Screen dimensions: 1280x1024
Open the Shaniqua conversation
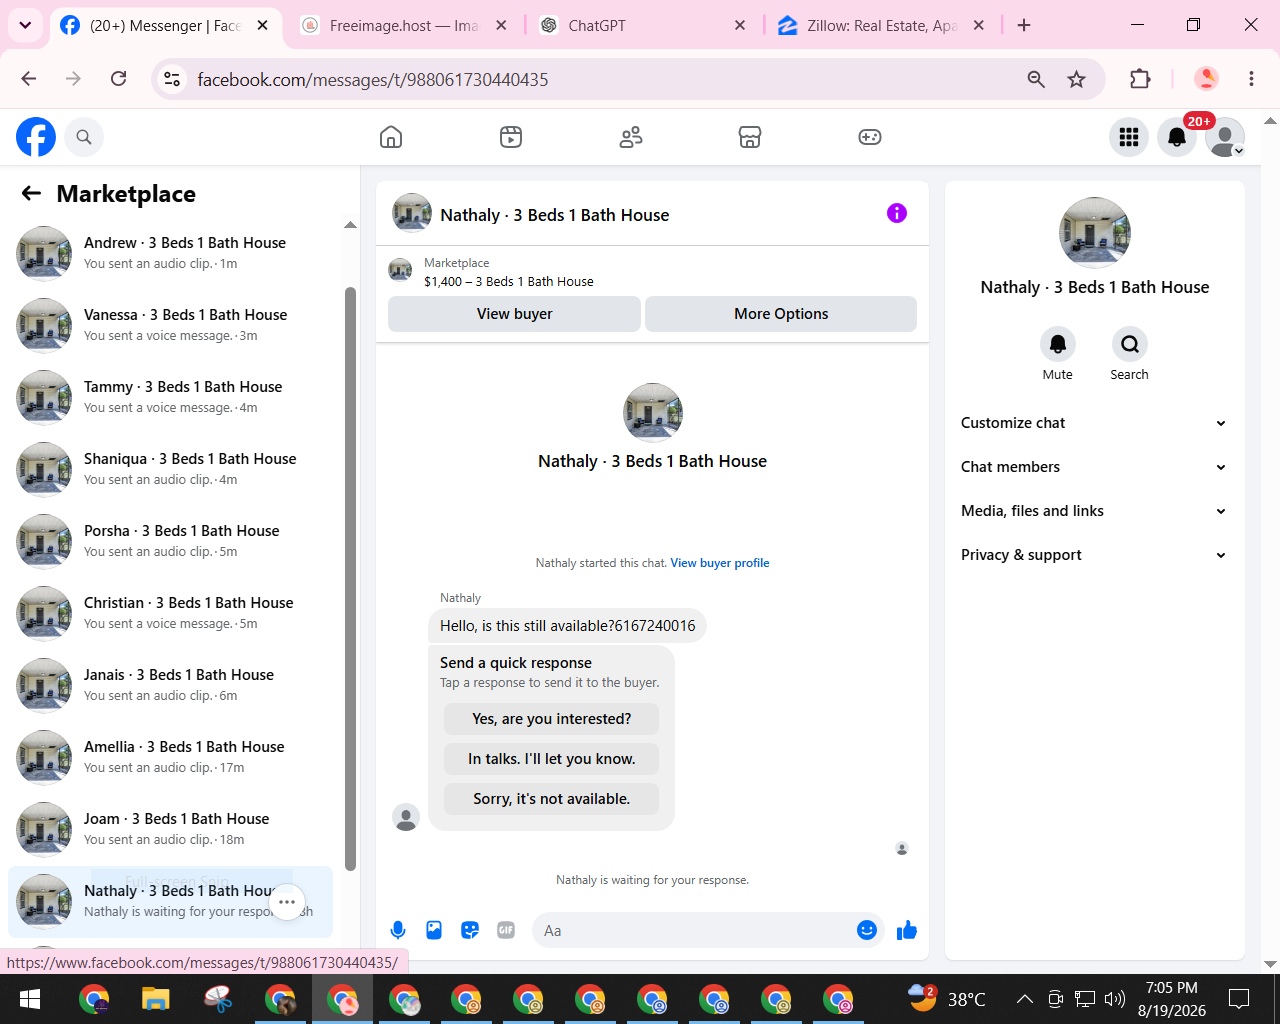pos(172,469)
